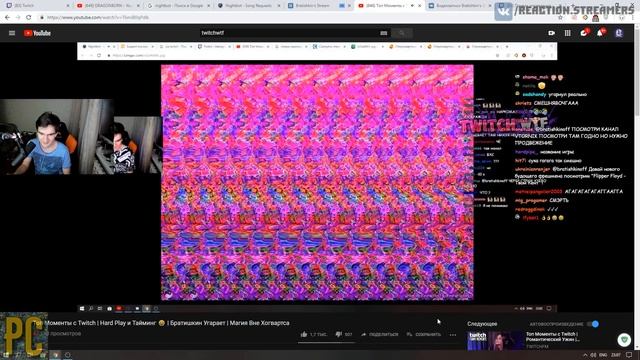Viewport: 640px width, 360px height.
Task: Switch to the first Twitch tab
Action: pyautogui.click(x=37, y=6)
